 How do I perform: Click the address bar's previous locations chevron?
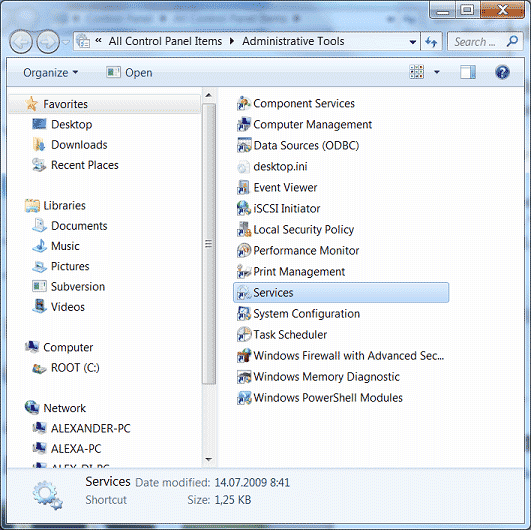coord(99,41)
